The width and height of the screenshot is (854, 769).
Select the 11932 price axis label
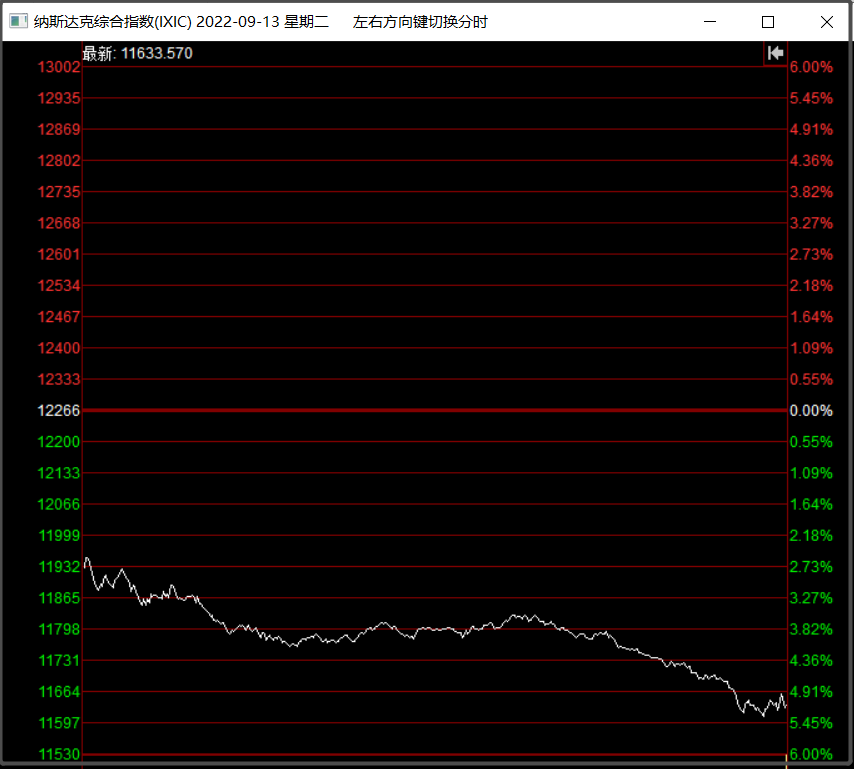[59, 567]
